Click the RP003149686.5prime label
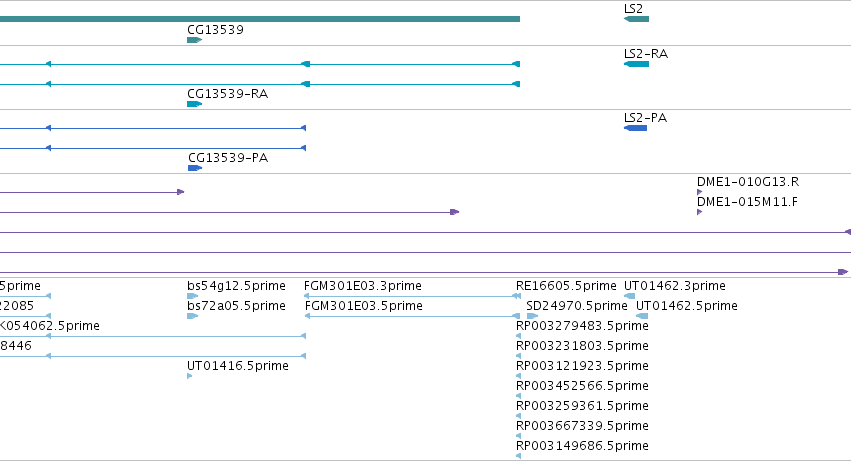The height and width of the screenshot is (461, 851). click(x=582, y=446)
